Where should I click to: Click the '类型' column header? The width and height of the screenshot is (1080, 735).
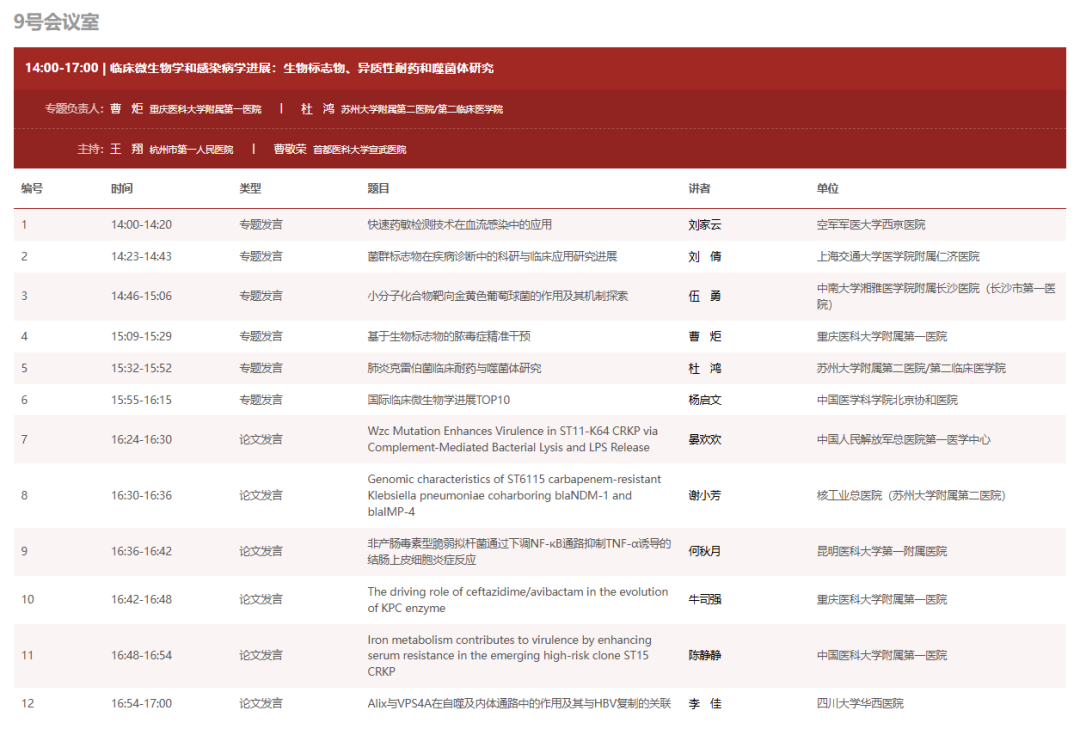click(250, 189)
